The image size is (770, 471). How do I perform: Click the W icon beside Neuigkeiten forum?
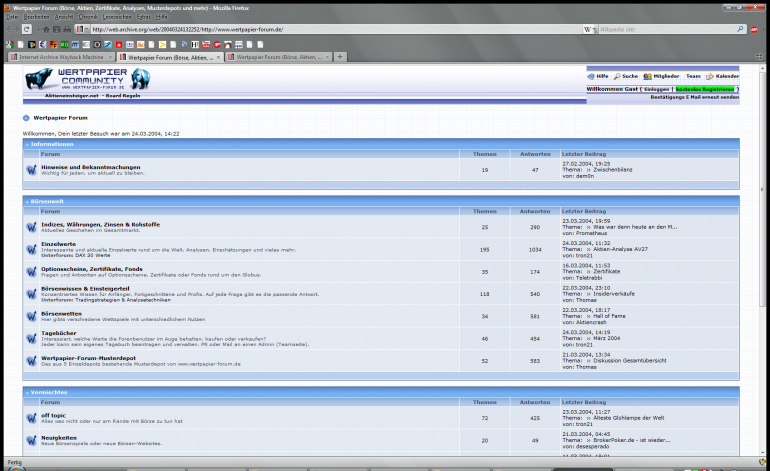(31, 440)
